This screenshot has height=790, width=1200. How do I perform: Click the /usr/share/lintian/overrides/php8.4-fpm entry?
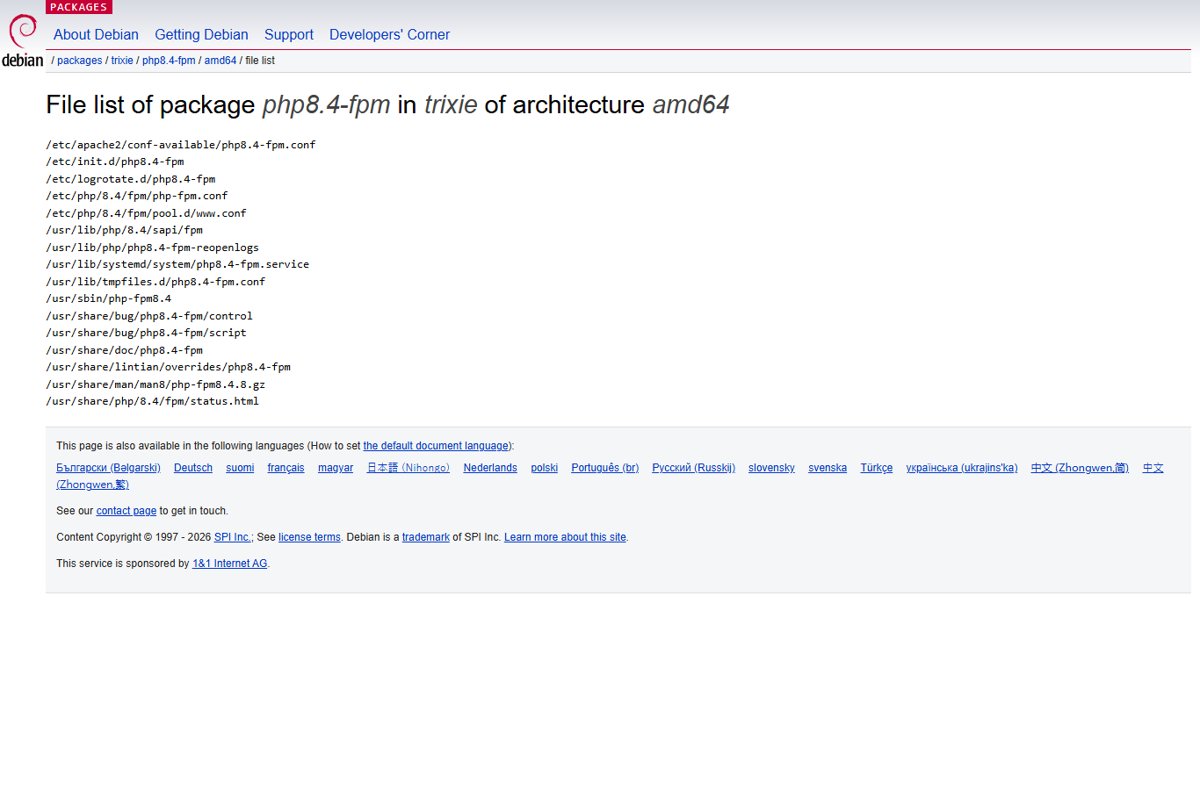tap(168, 367)
